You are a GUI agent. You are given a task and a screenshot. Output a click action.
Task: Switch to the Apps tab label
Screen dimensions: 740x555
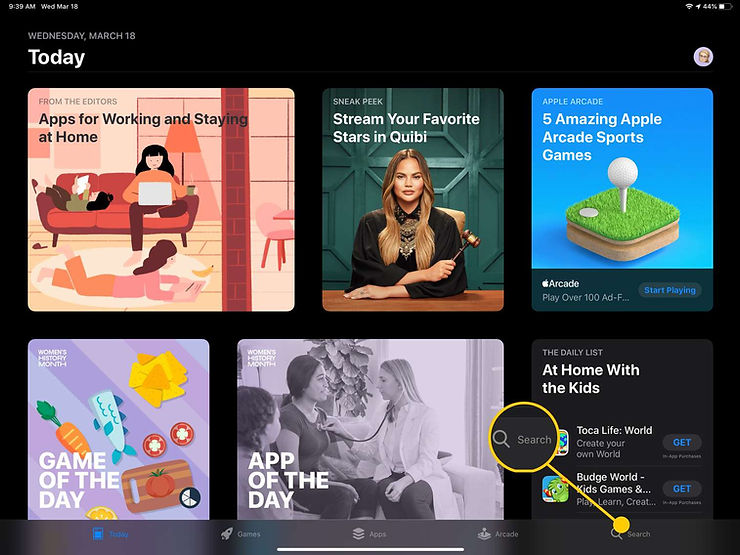coord(378,534)
